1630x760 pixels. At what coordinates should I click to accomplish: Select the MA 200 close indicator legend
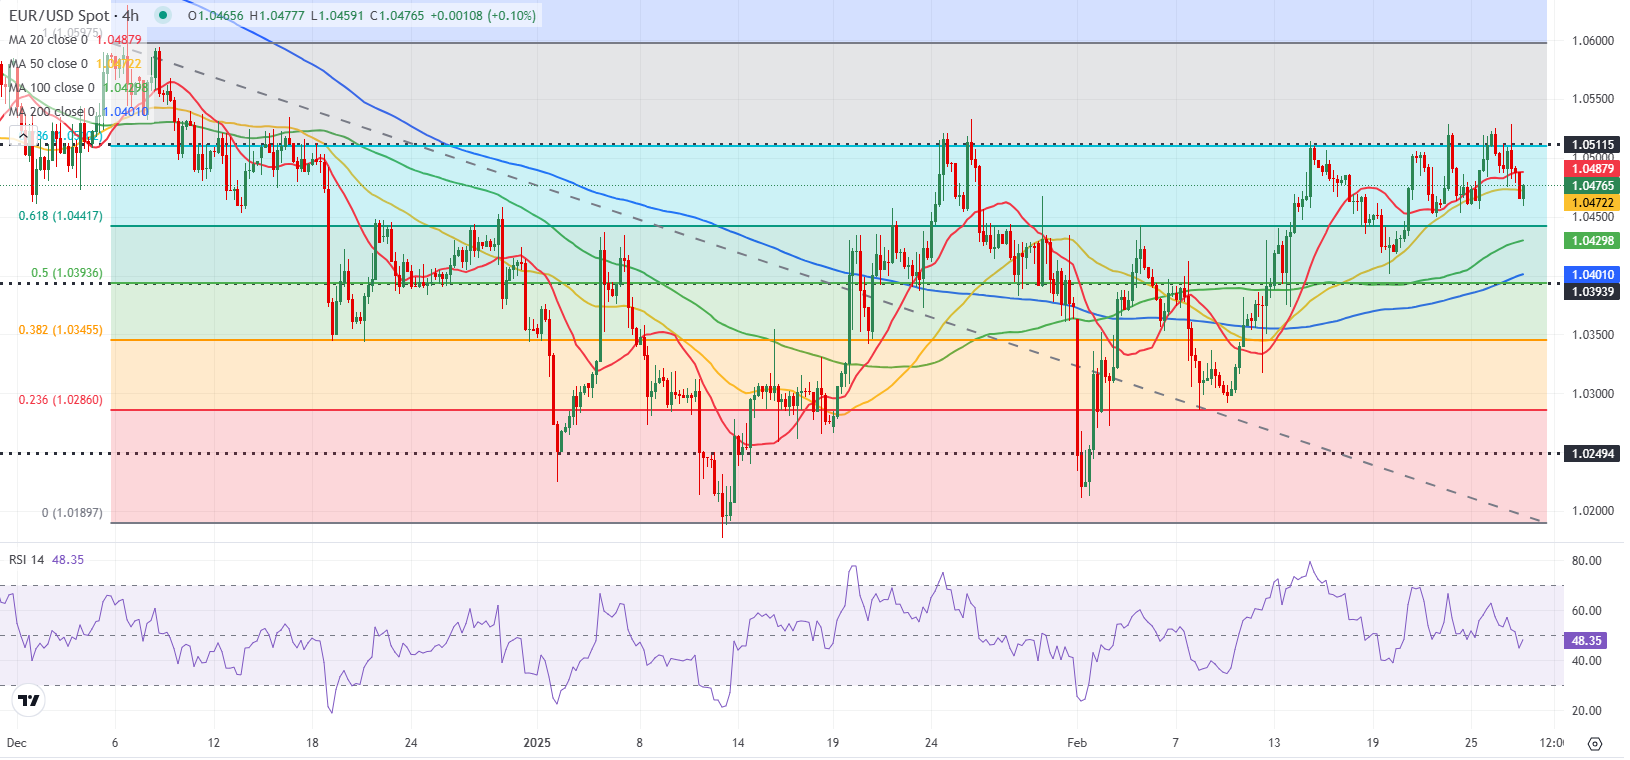coord(52,112)
